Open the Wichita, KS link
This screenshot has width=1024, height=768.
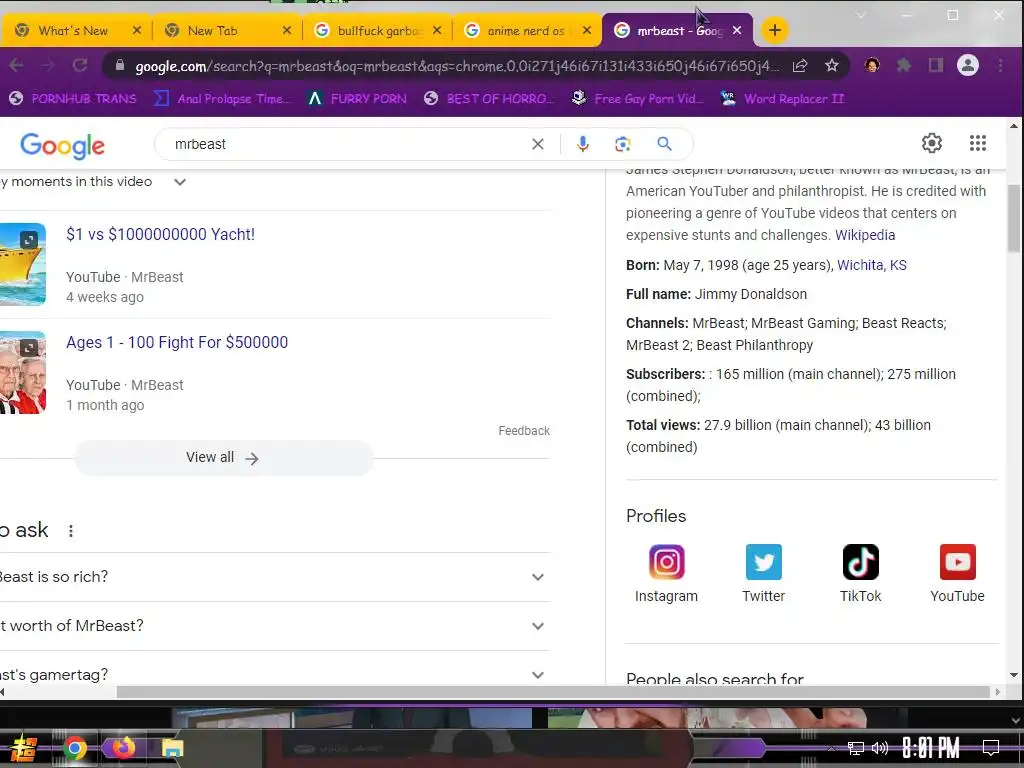pyautogui.click(x=872, y=265)
